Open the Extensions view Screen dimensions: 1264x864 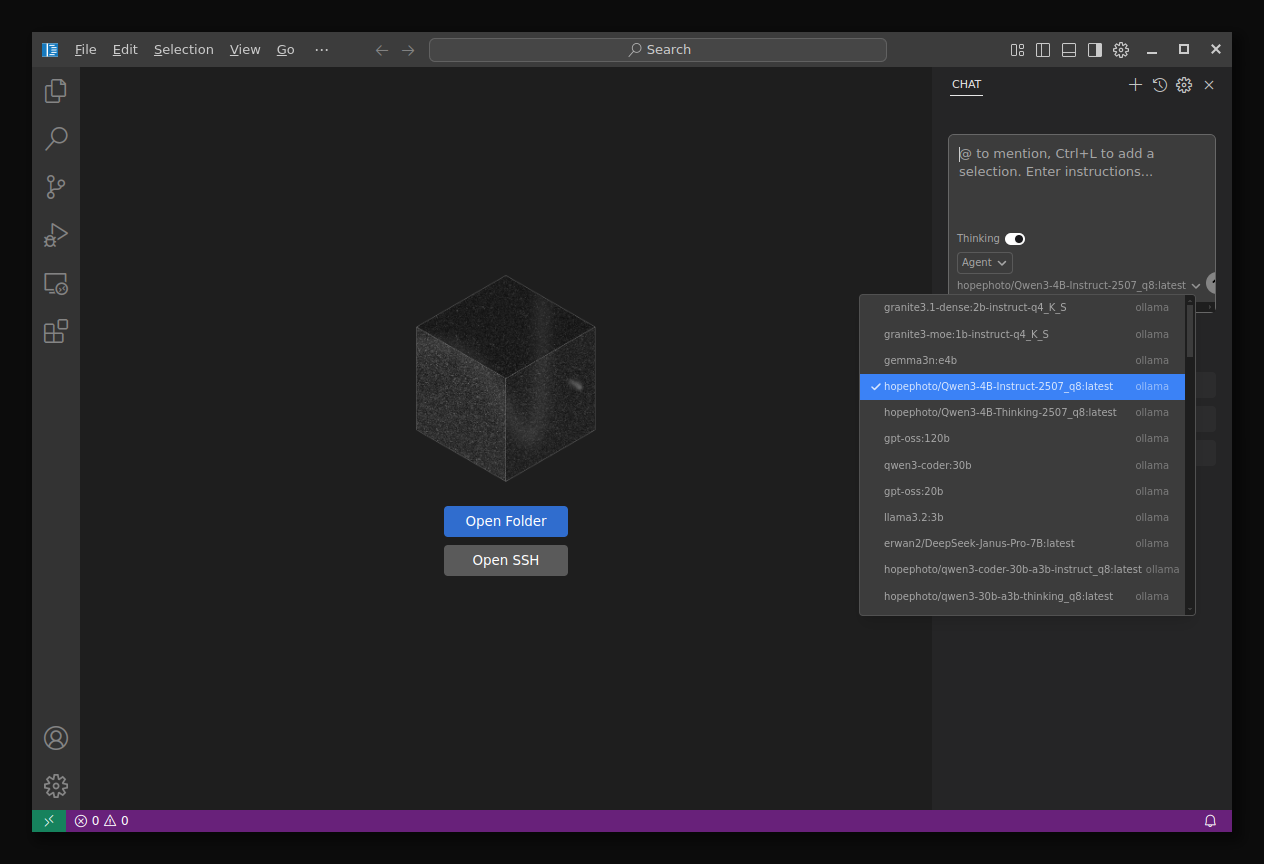(x=56, y=331)
